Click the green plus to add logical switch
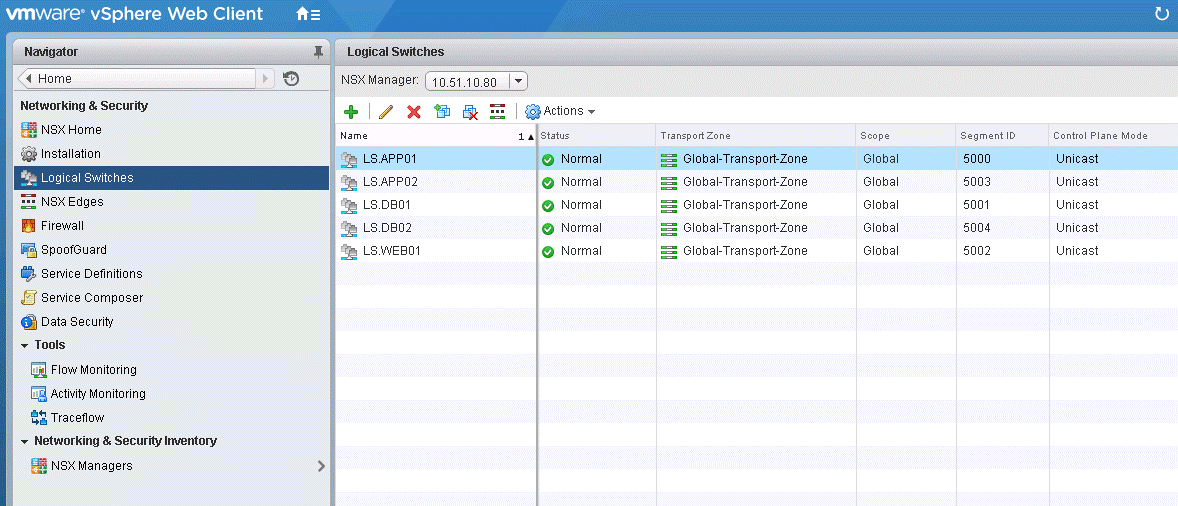The width and height of the screenshot is (1178, 506). pyautogui.click(x=351, y=112)
